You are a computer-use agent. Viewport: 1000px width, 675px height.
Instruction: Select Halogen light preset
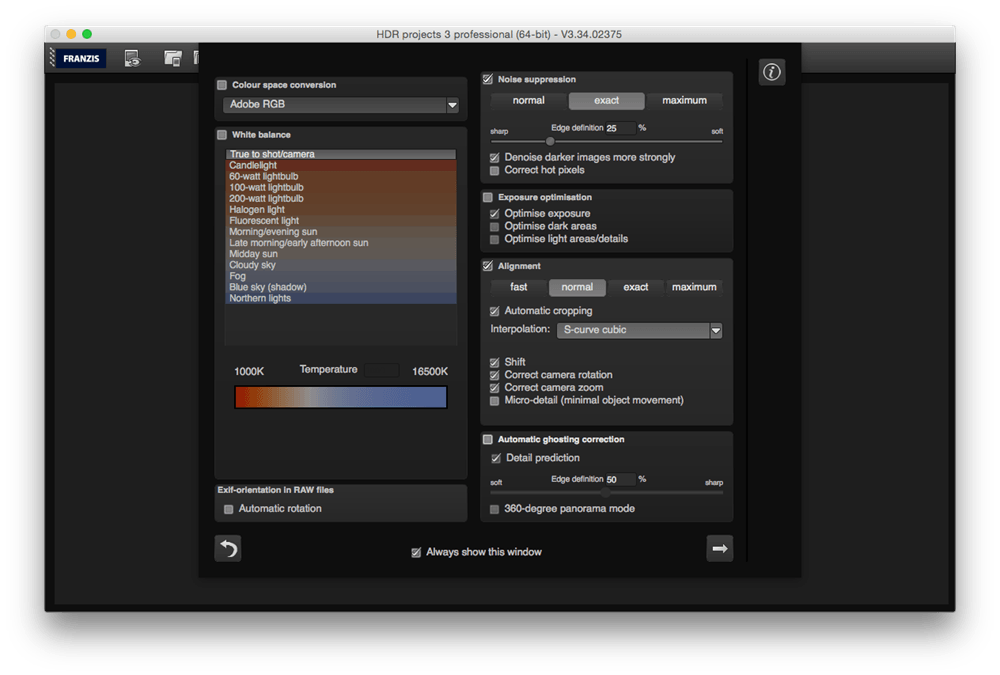[341, 209]
